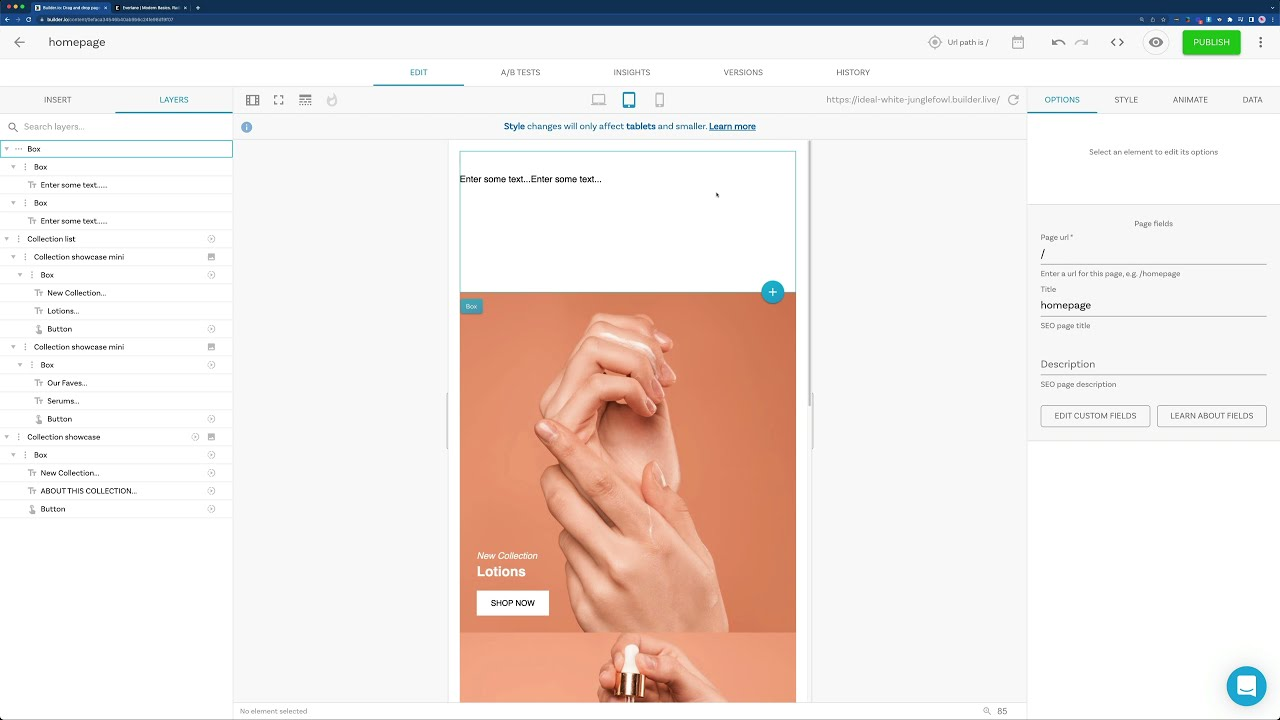The image size is (1280, 720).
Task: Switch to the INSERT panel tab
Action: (x=58, y=100)
